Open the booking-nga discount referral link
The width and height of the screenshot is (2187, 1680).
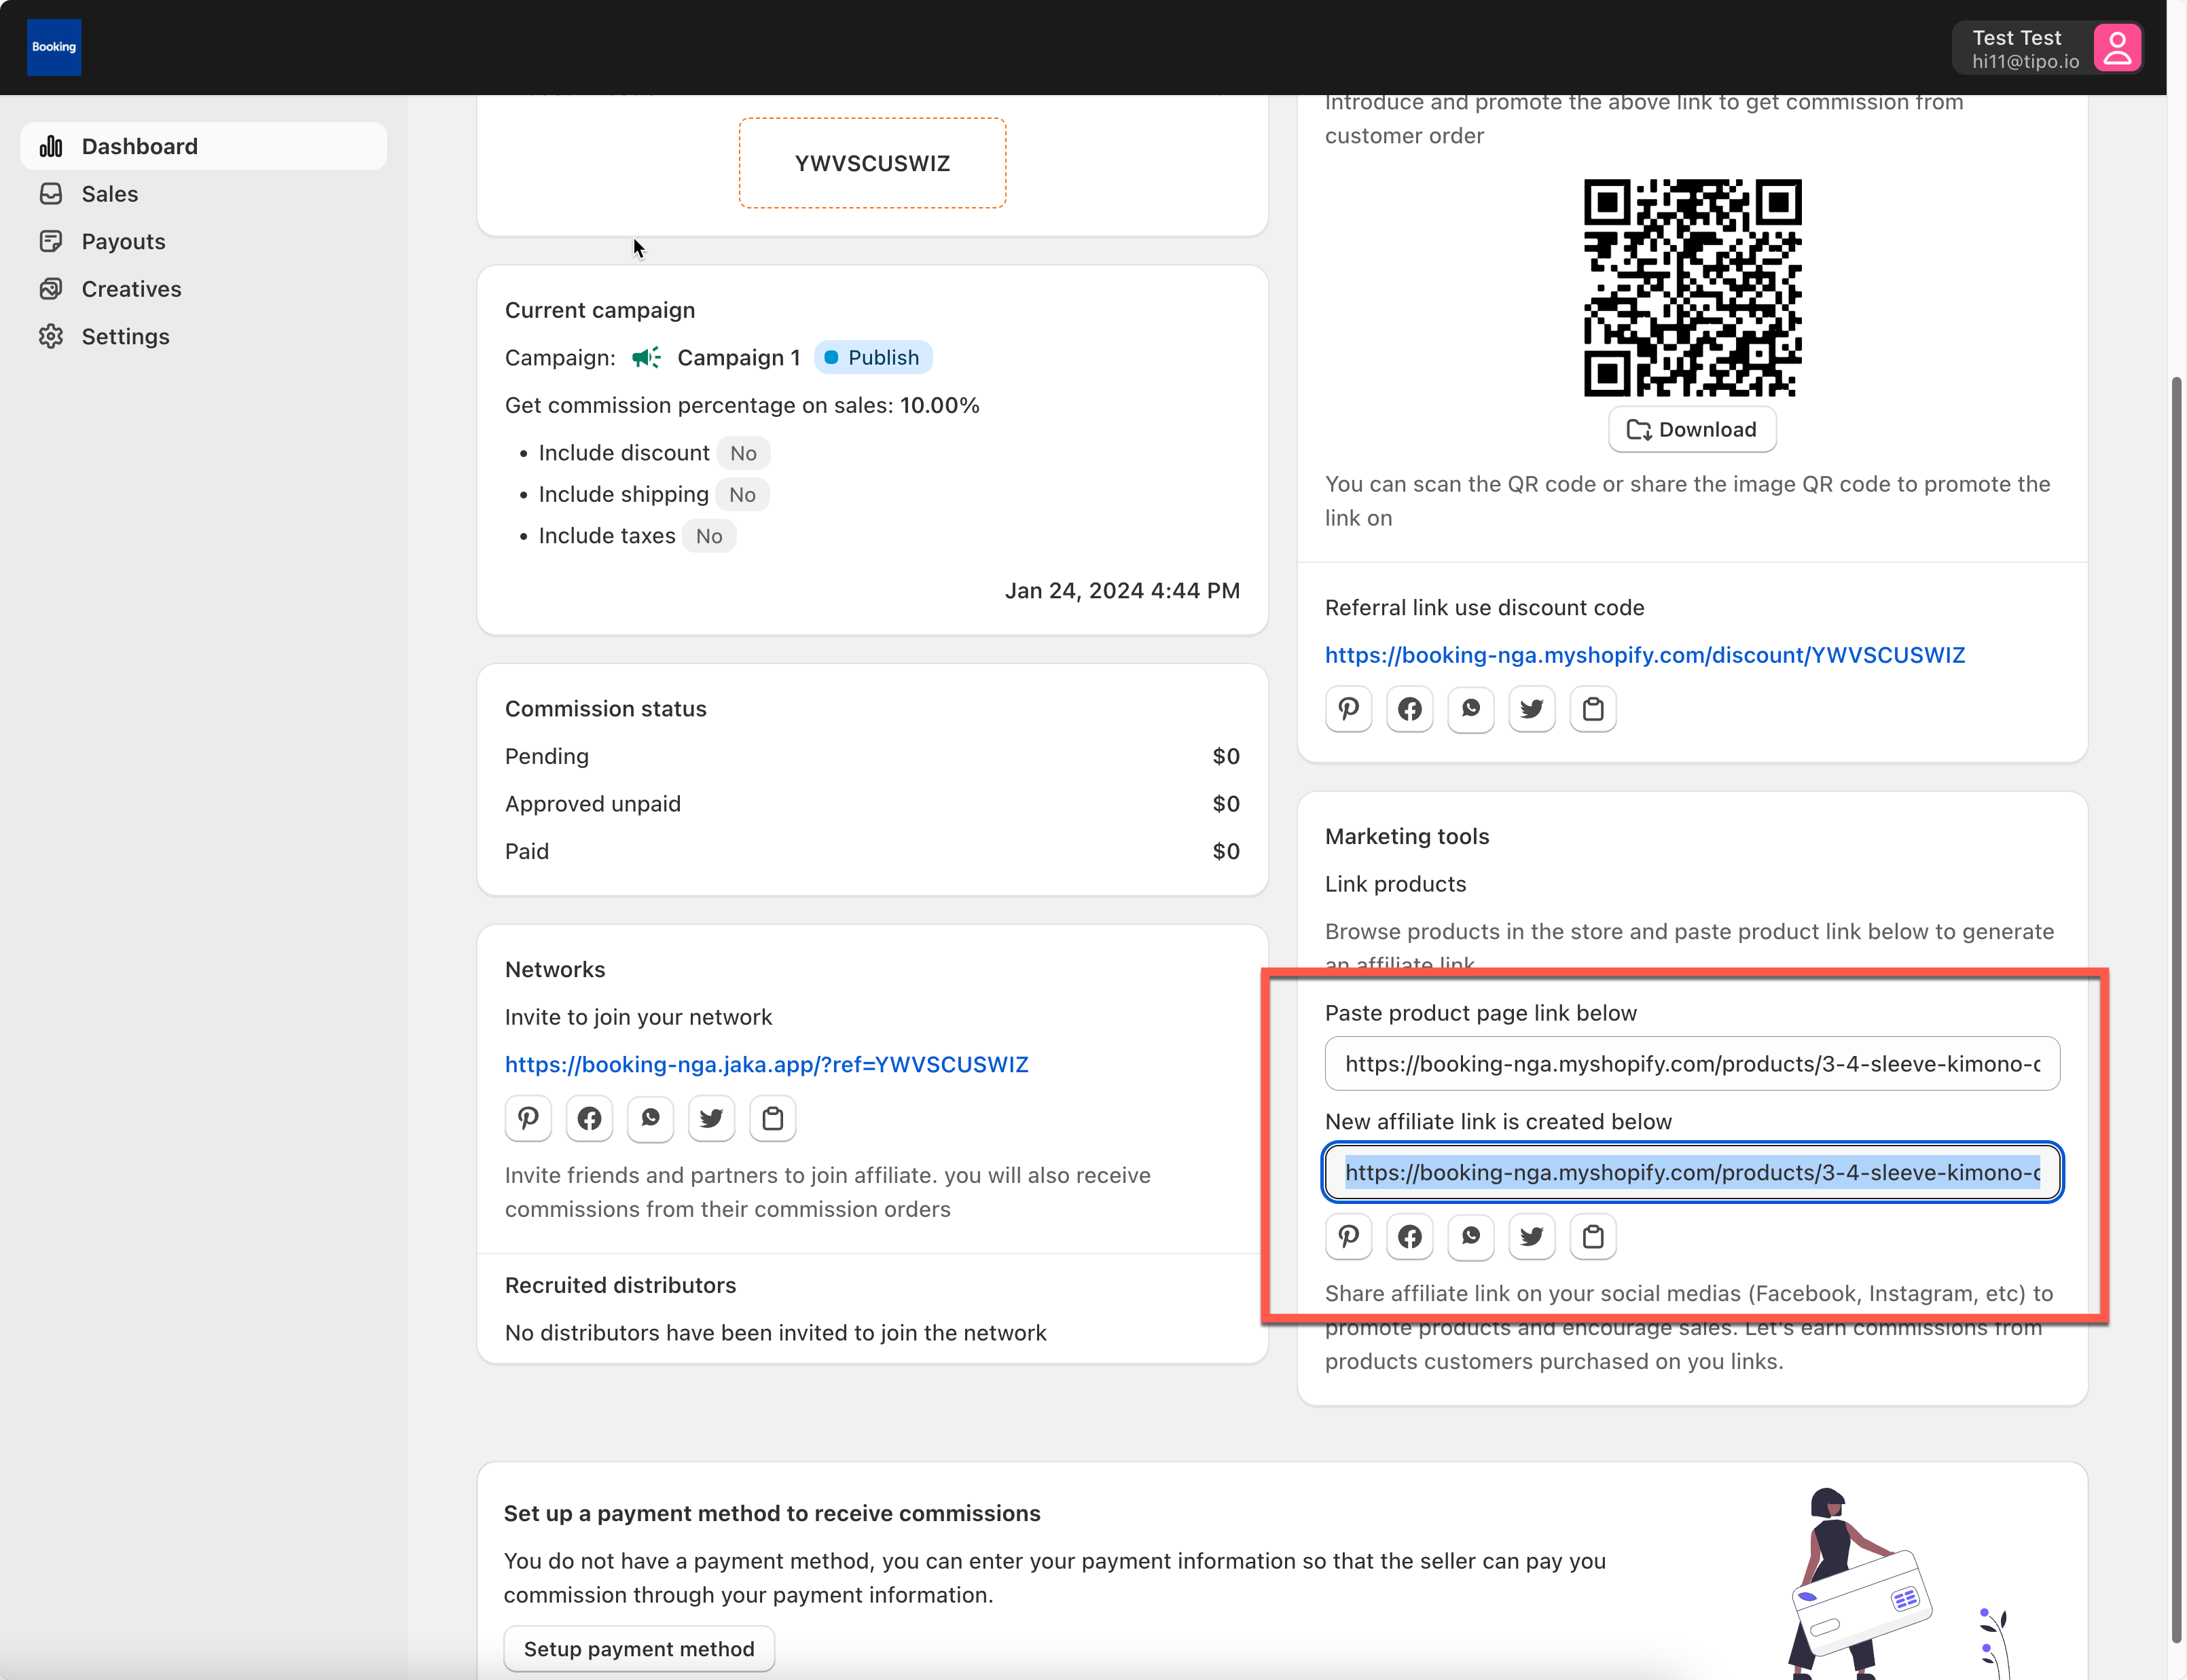click(1644, 655)
